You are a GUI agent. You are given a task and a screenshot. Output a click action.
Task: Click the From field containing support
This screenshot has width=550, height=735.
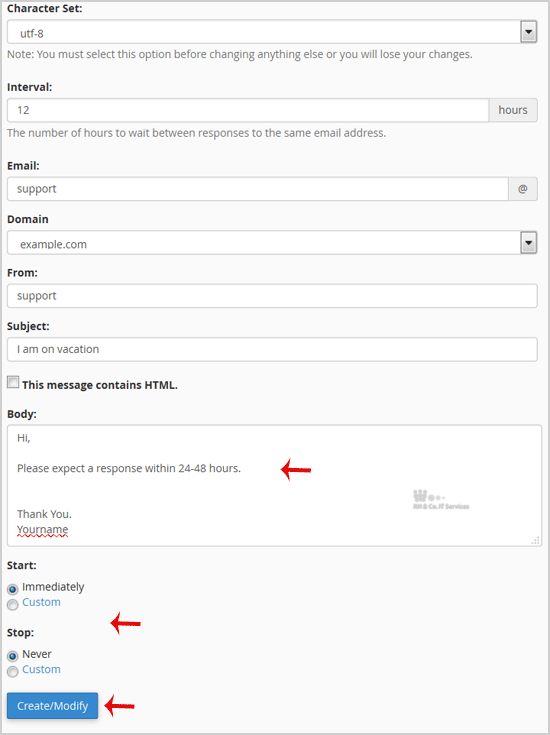[x=272, y=296]
